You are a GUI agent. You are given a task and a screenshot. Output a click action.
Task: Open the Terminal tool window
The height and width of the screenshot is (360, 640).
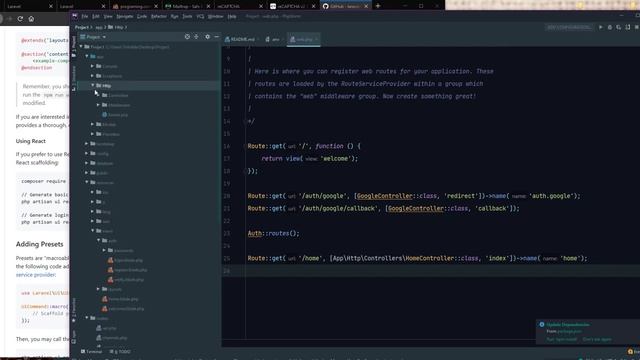[91, 351]
